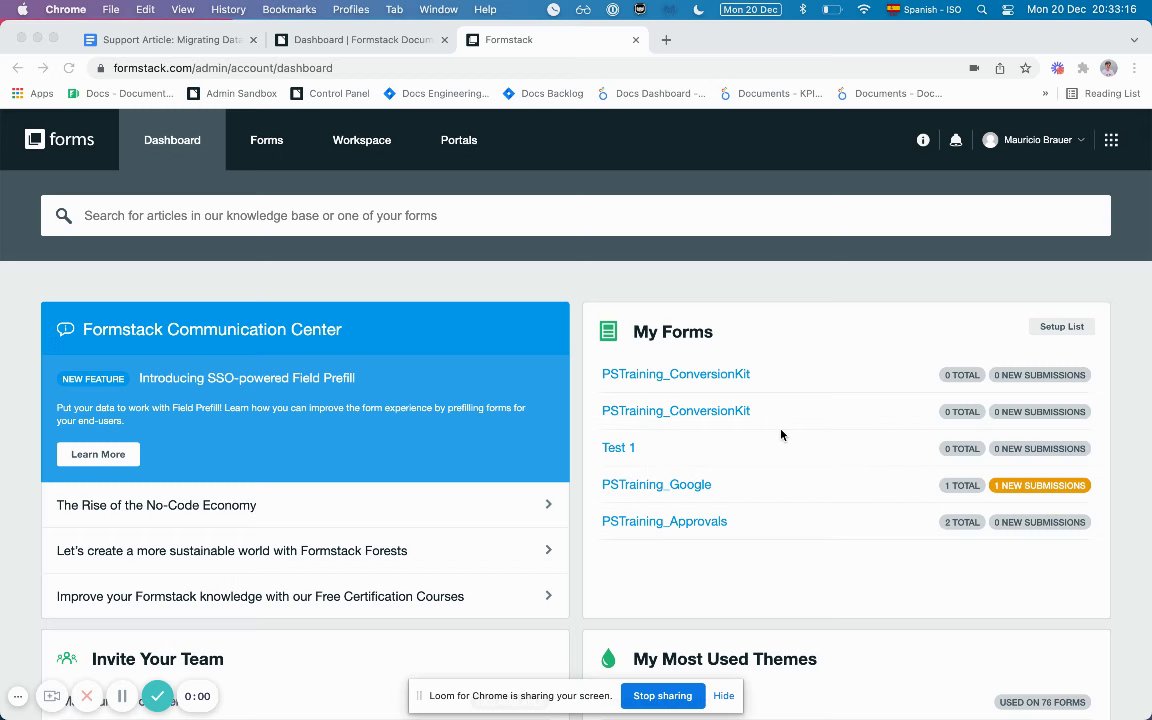This screenshot has height=720, width=1152.
Task: Toggle the Loom camera icon
Action: [51, 696]
